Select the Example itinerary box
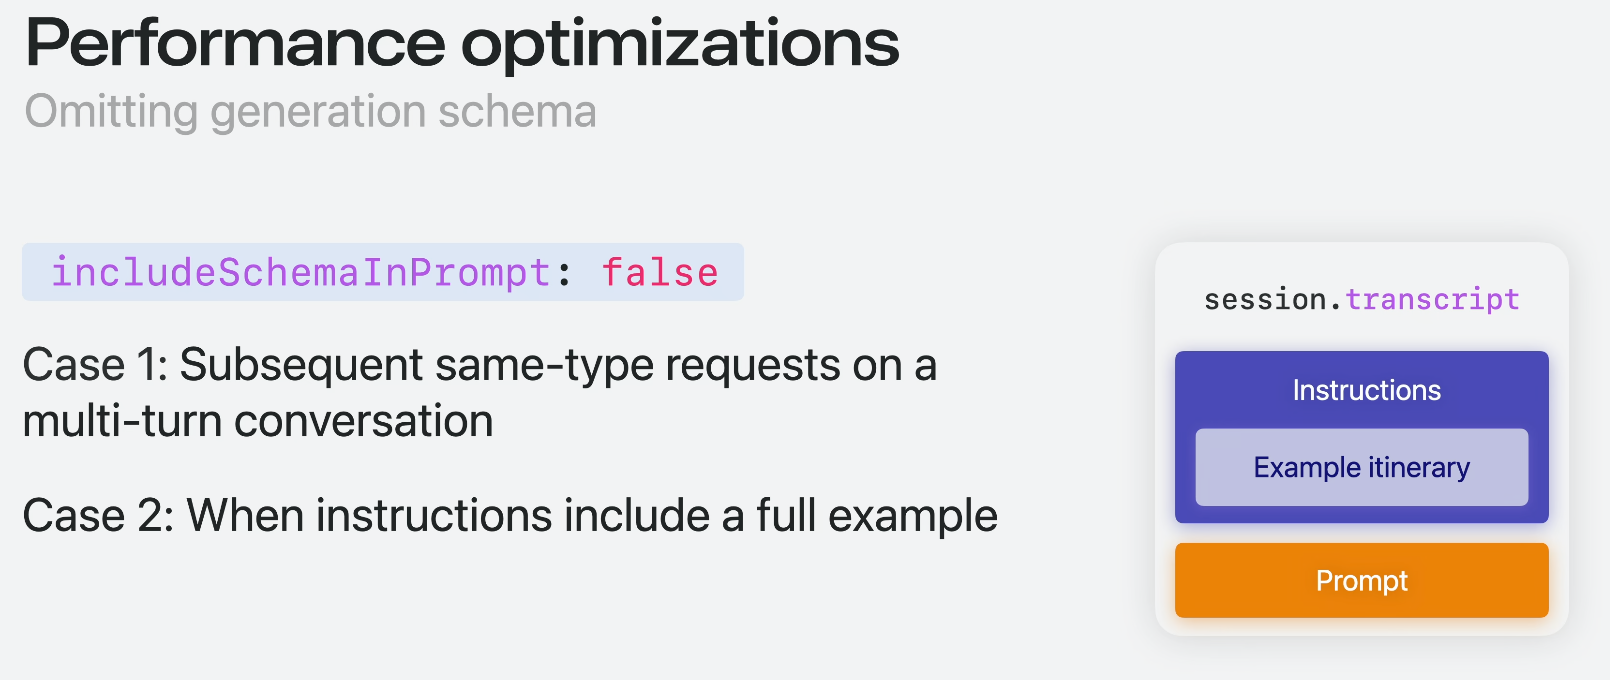The height and width of the screenshot is (680, 1610). [x=1361, y=467]
